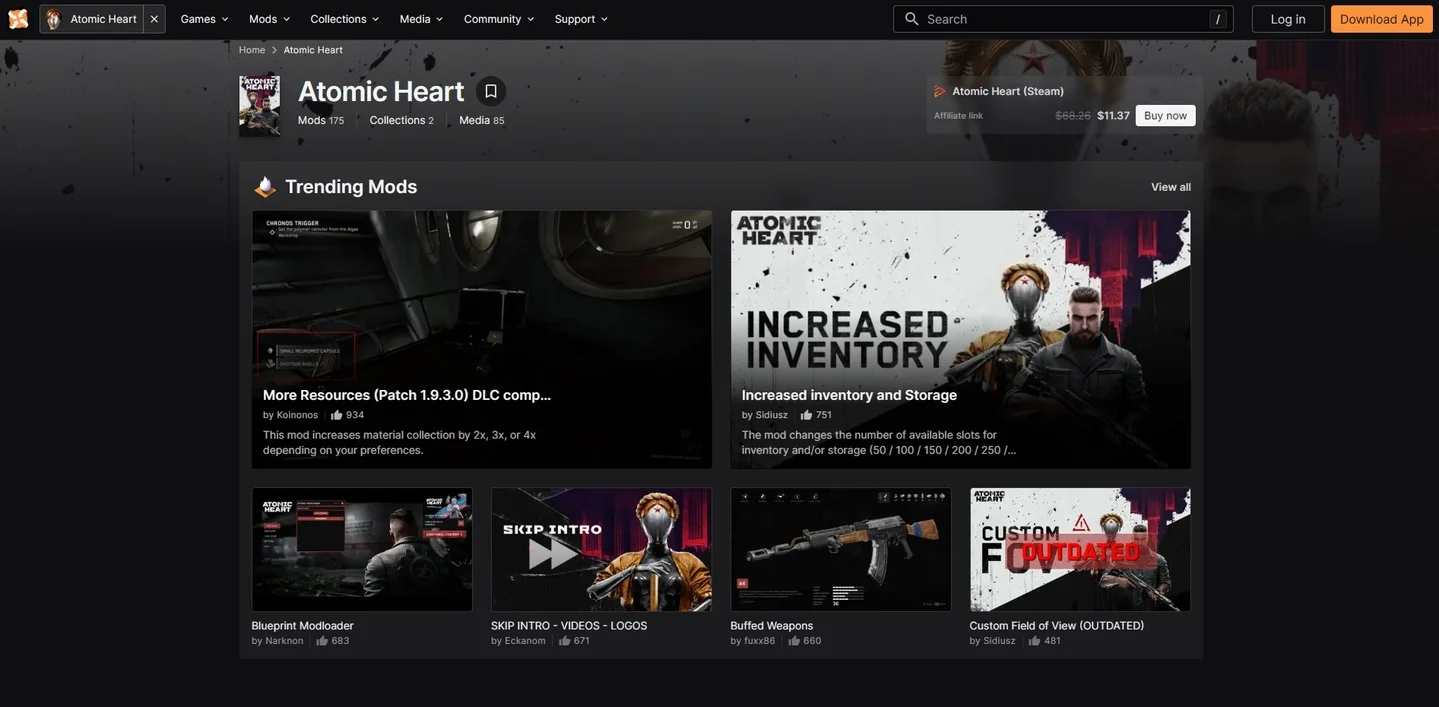Click thumbs-up icon for Custom Field of View
Viewport: 1439px width, 707px height.
(x=1034, y=641)
